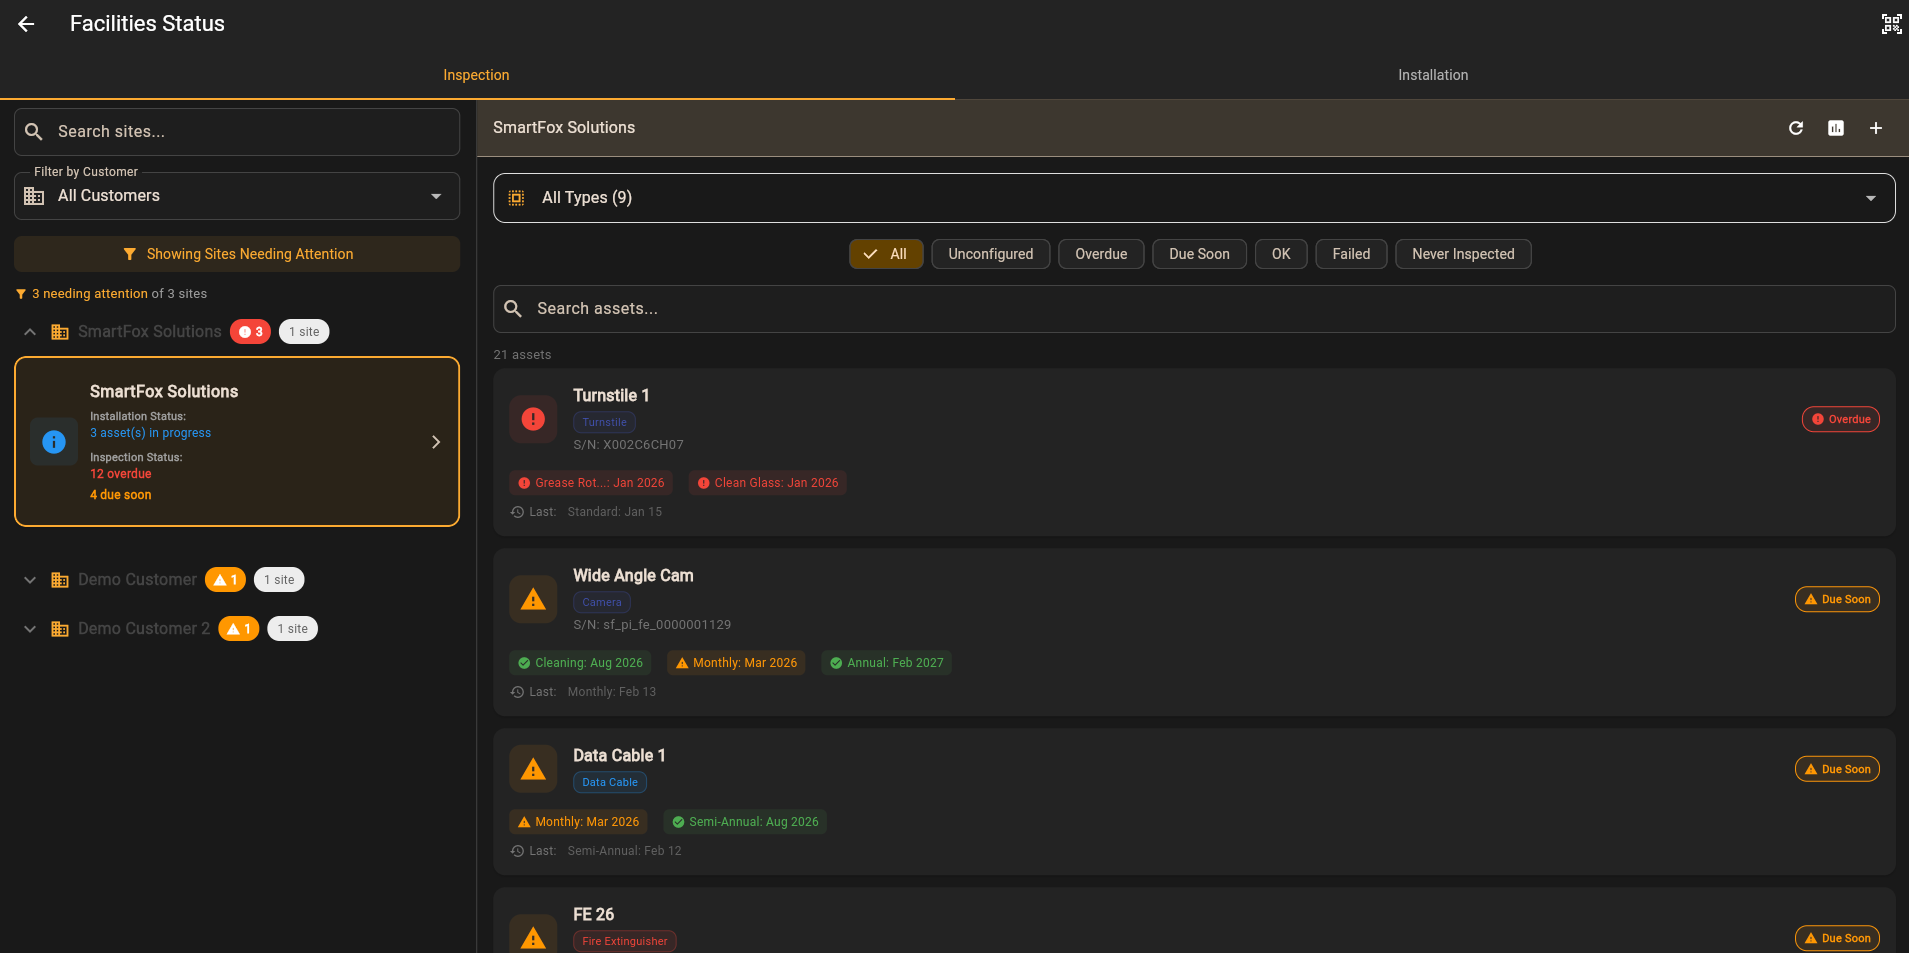Click the Grease Rot... Jan 2026 chip
The image size is (1909, 953).
tap(591, 483)
